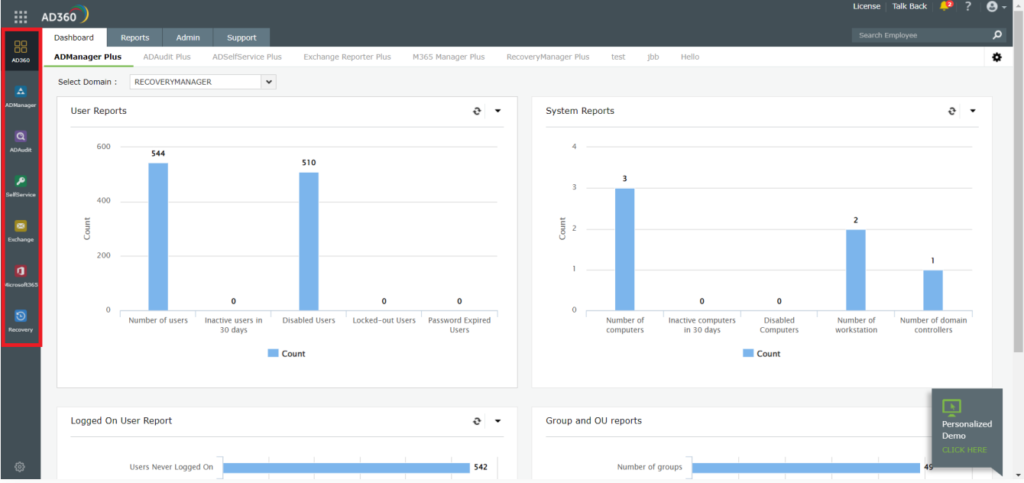Toggle Count legend in System Reports chart
1024x483 pixels.
(x=761, y=354)
